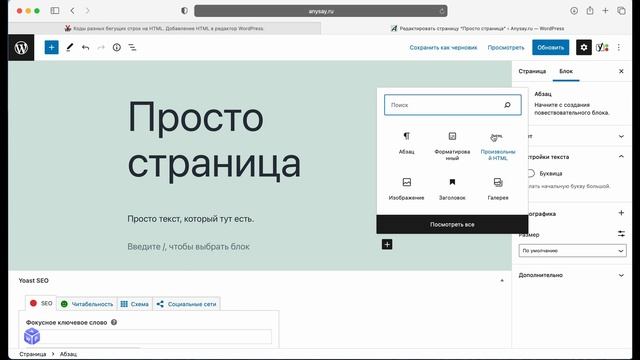Viewport: 640px width, 360px height.
Task: Toggle the settings gear sidebar
Action: pos(584,48)
